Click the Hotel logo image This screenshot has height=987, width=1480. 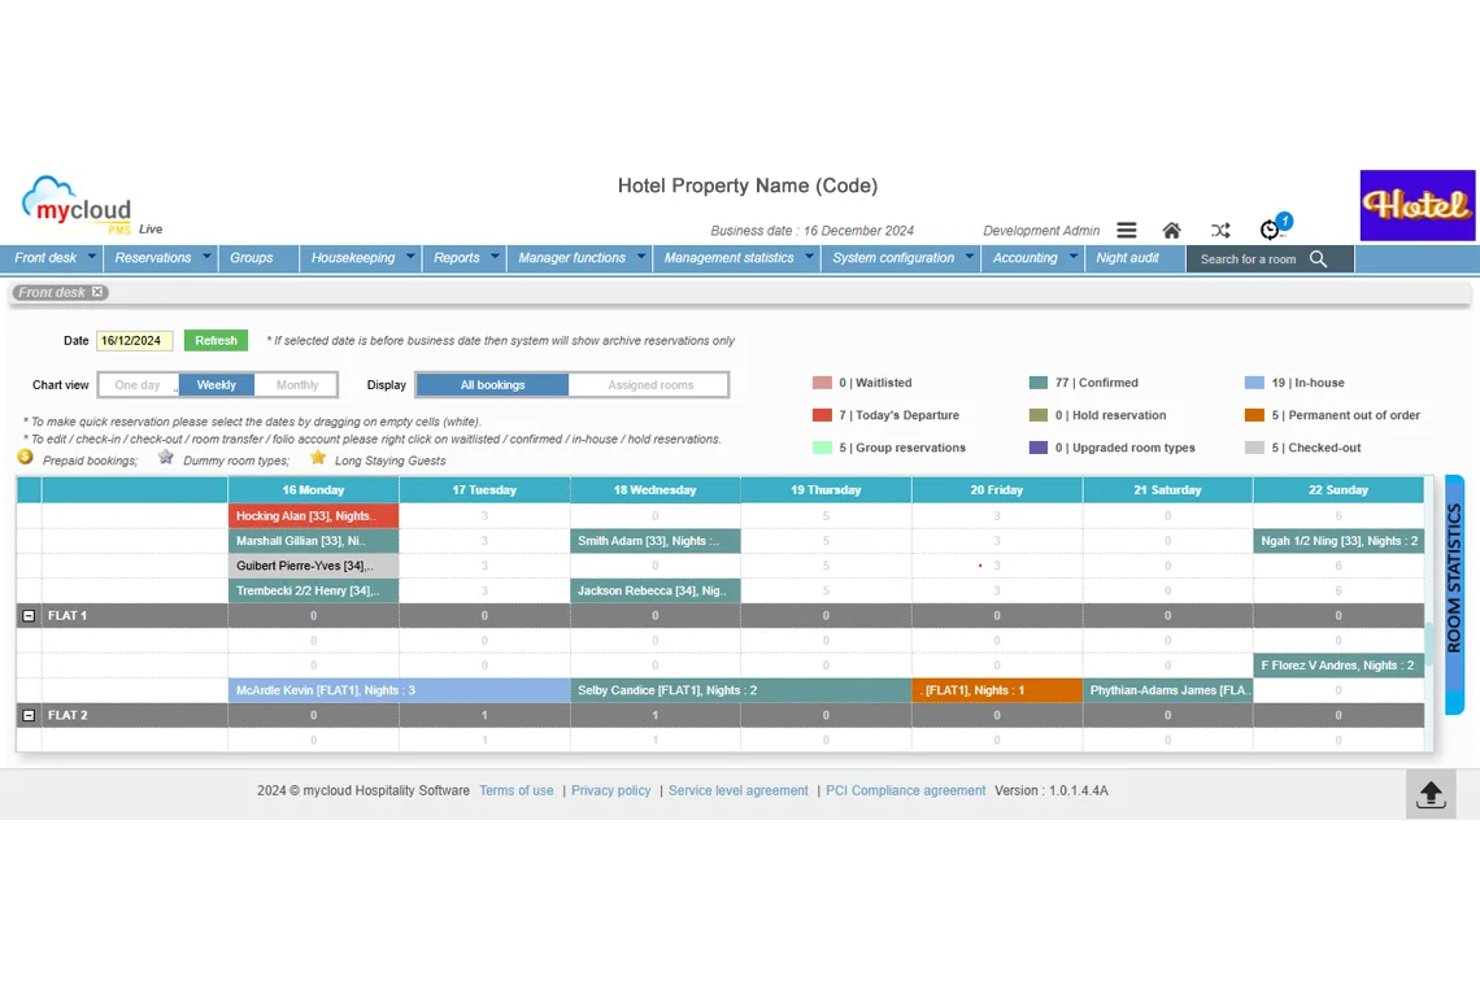point(1417,205)
